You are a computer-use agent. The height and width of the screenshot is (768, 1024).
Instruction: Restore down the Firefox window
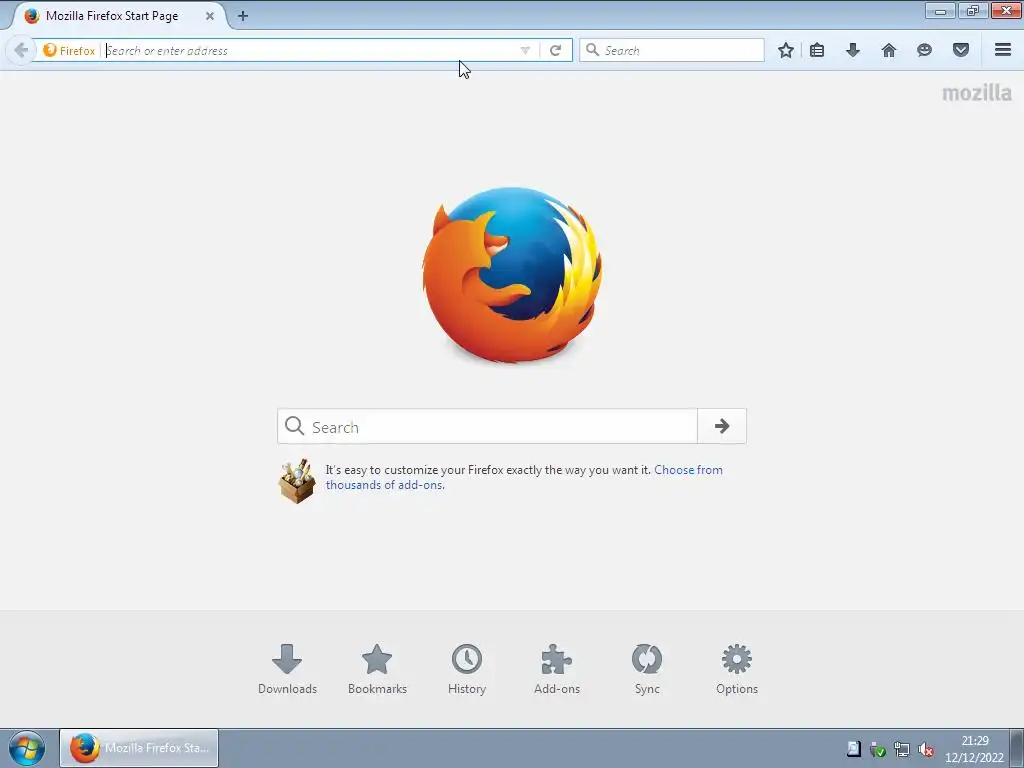click(973, 10)
